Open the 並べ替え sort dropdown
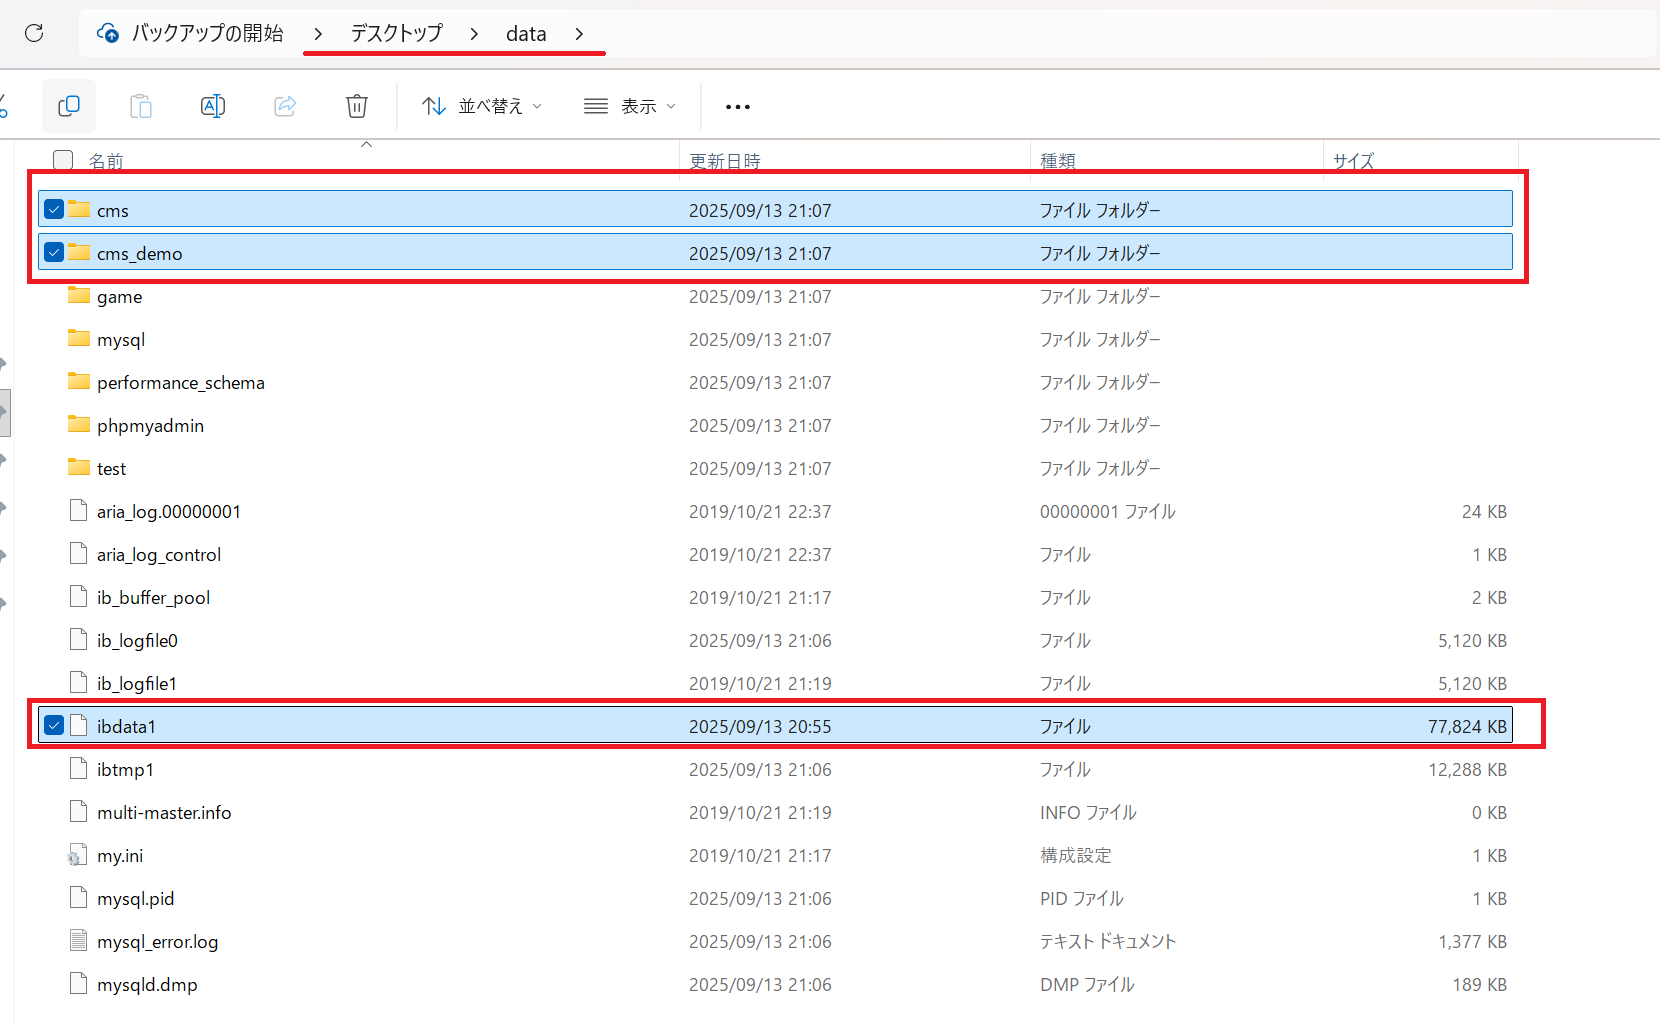1660x1023 pixels. (x=482, y=106)
